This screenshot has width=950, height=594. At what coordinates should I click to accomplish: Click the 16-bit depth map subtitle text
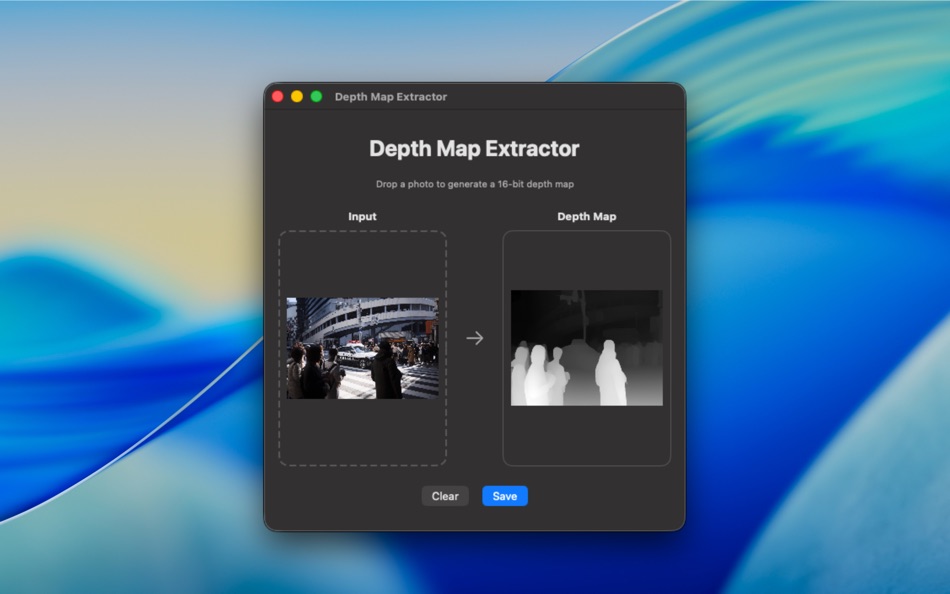tap(473, 184)
